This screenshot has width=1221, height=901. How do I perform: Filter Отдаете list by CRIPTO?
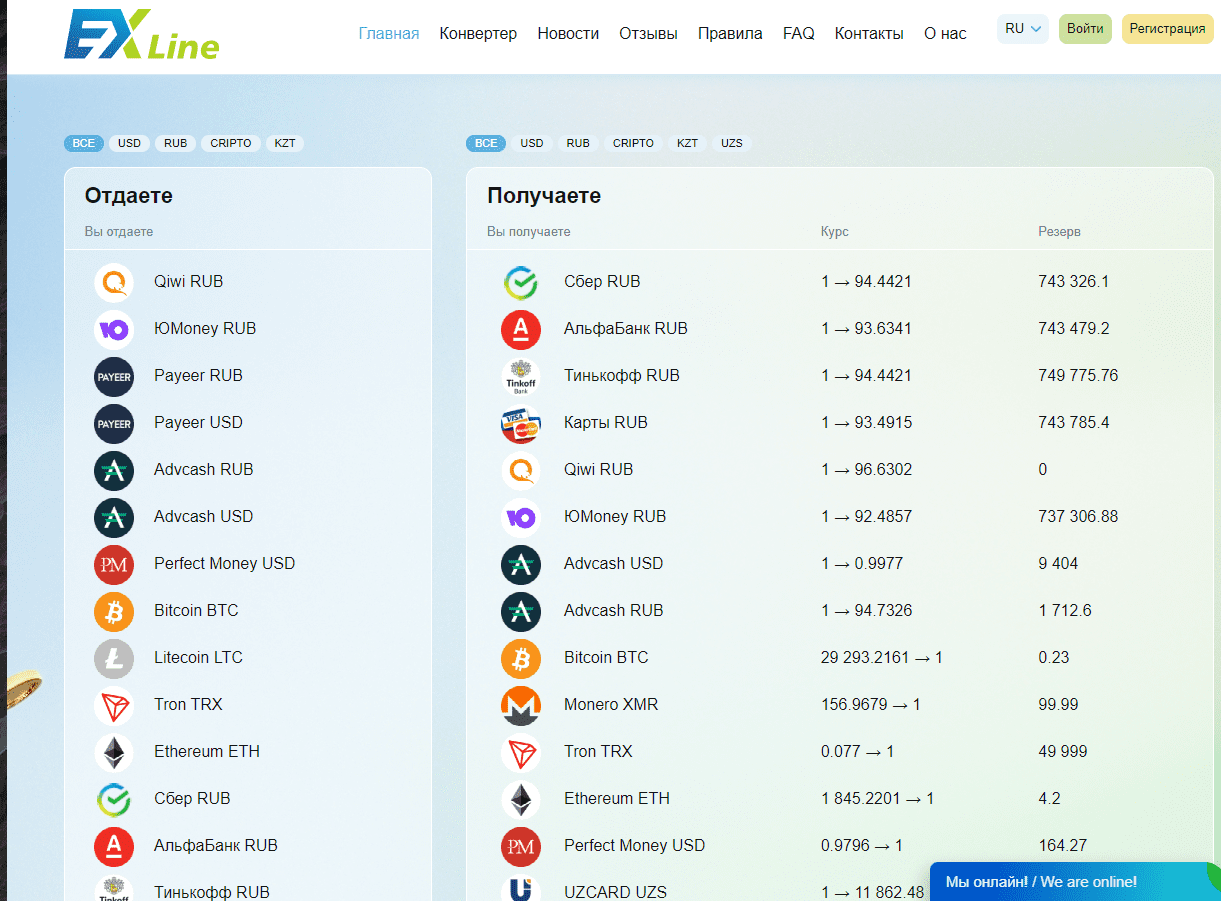(231, 143)
